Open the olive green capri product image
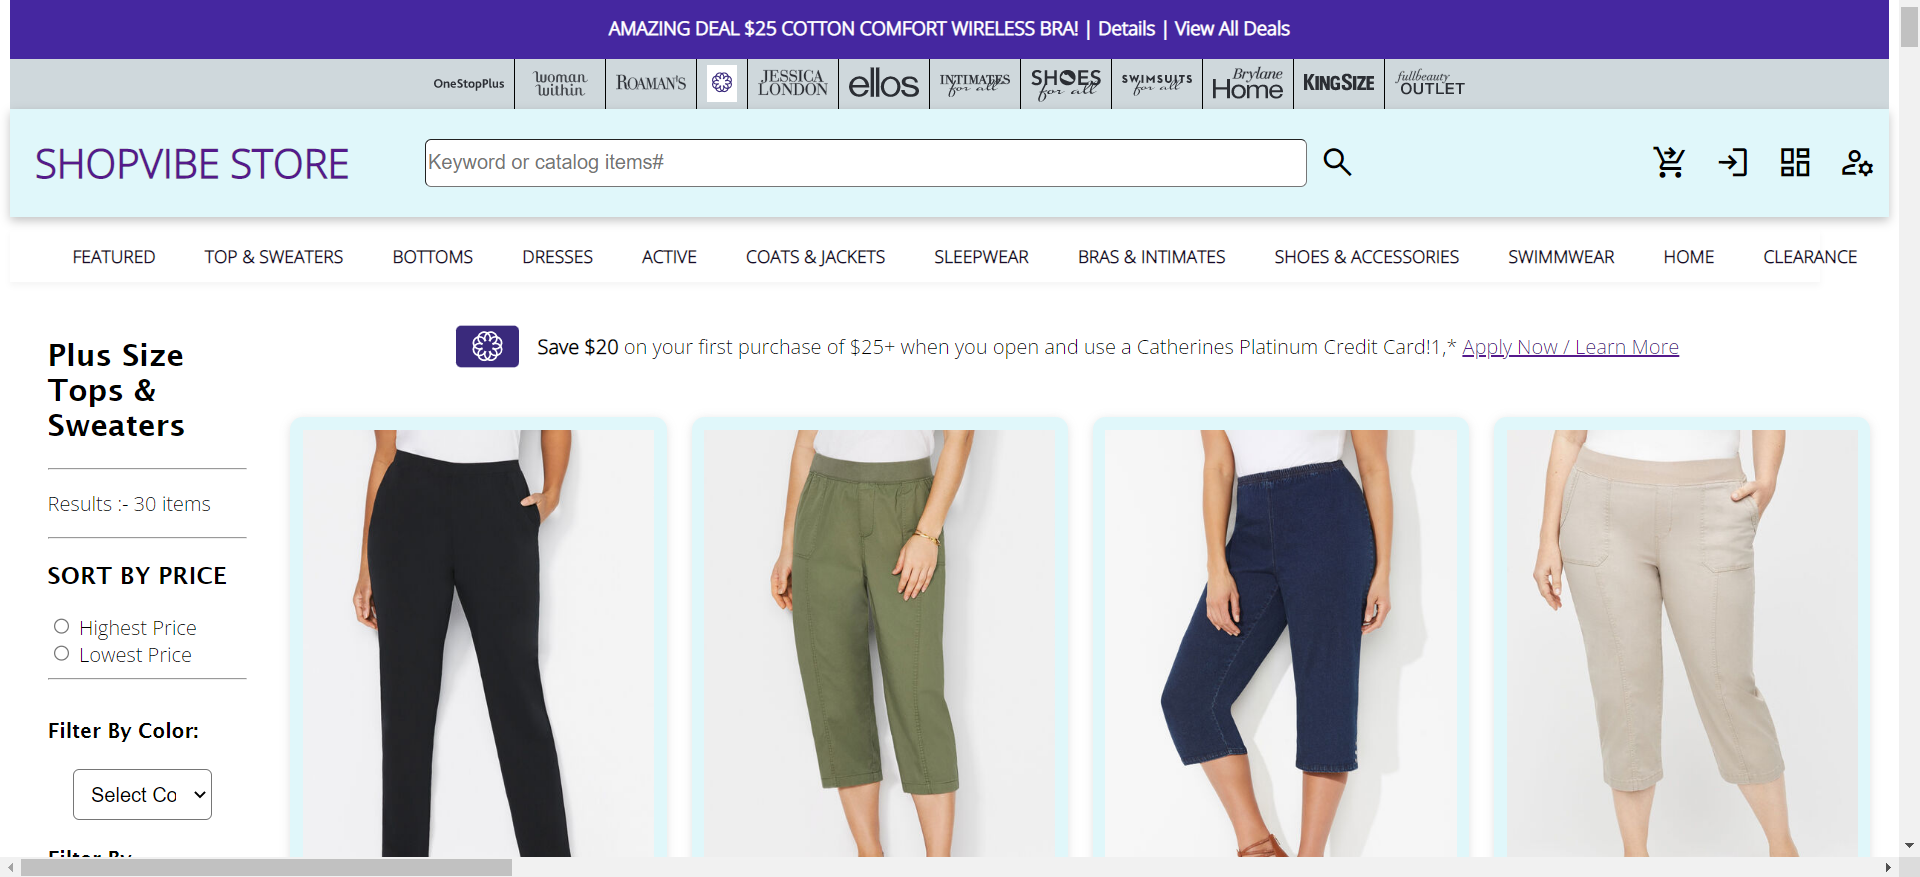The image size is (1920, 877). point(879,642)
